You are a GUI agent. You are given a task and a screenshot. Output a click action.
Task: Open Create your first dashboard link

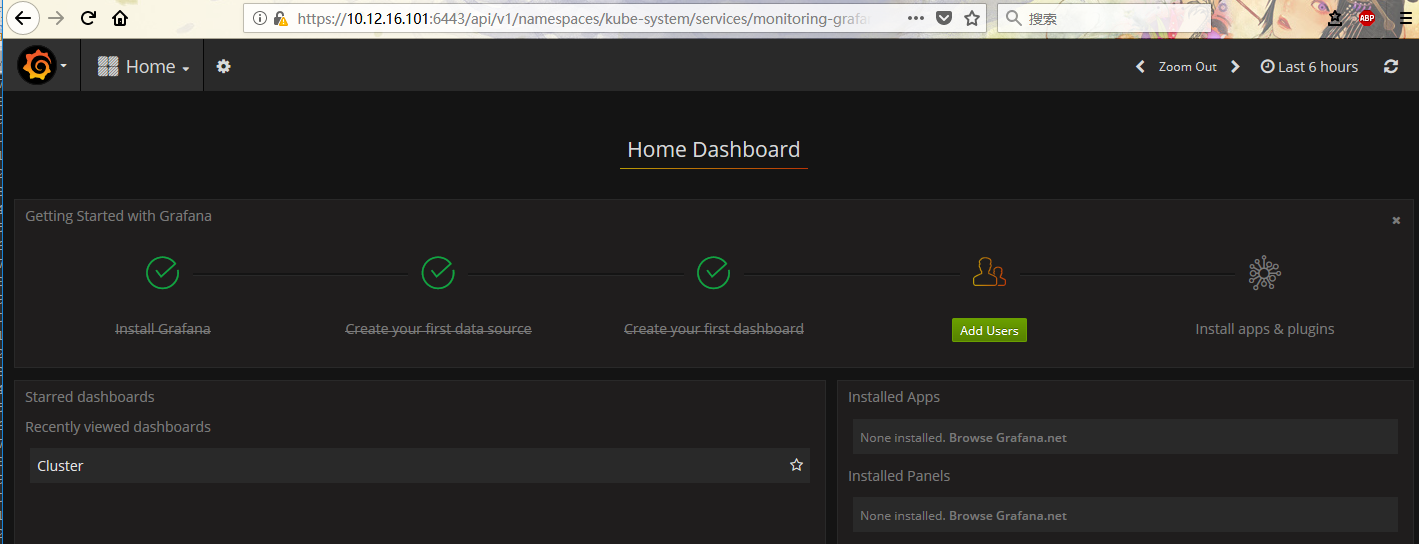(713, 329)
